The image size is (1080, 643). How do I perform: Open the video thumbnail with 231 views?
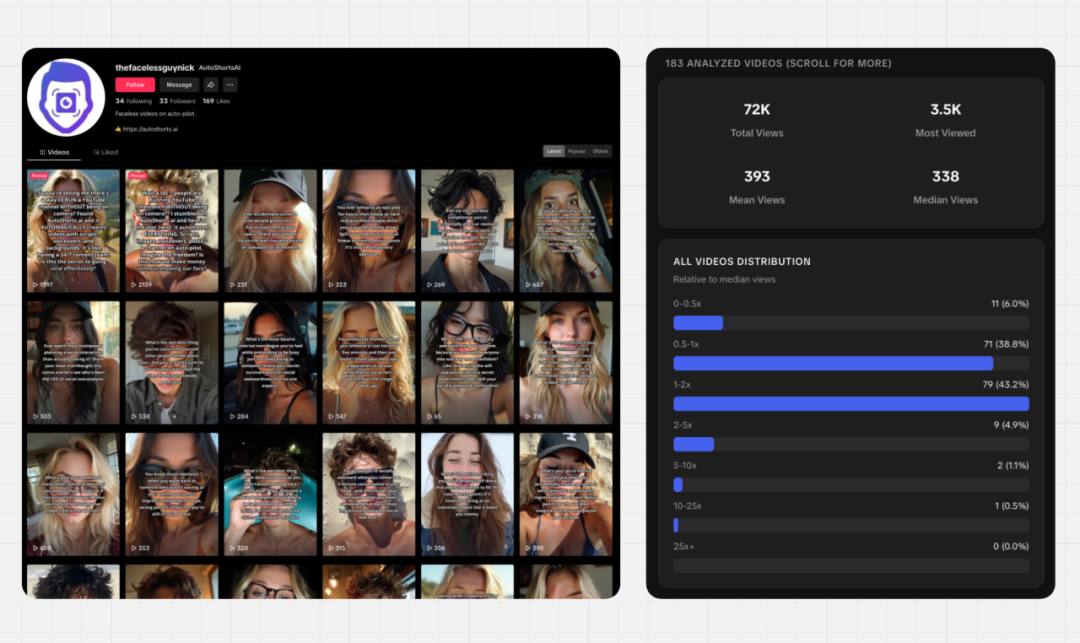coord(270,231)
